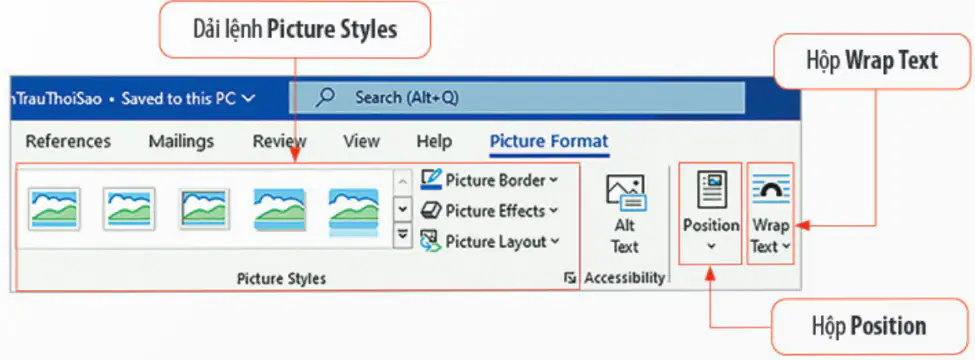Click the Picture Border pen icon
The height and width of the screenshot is (360, 975).
(x=431, y=180)
